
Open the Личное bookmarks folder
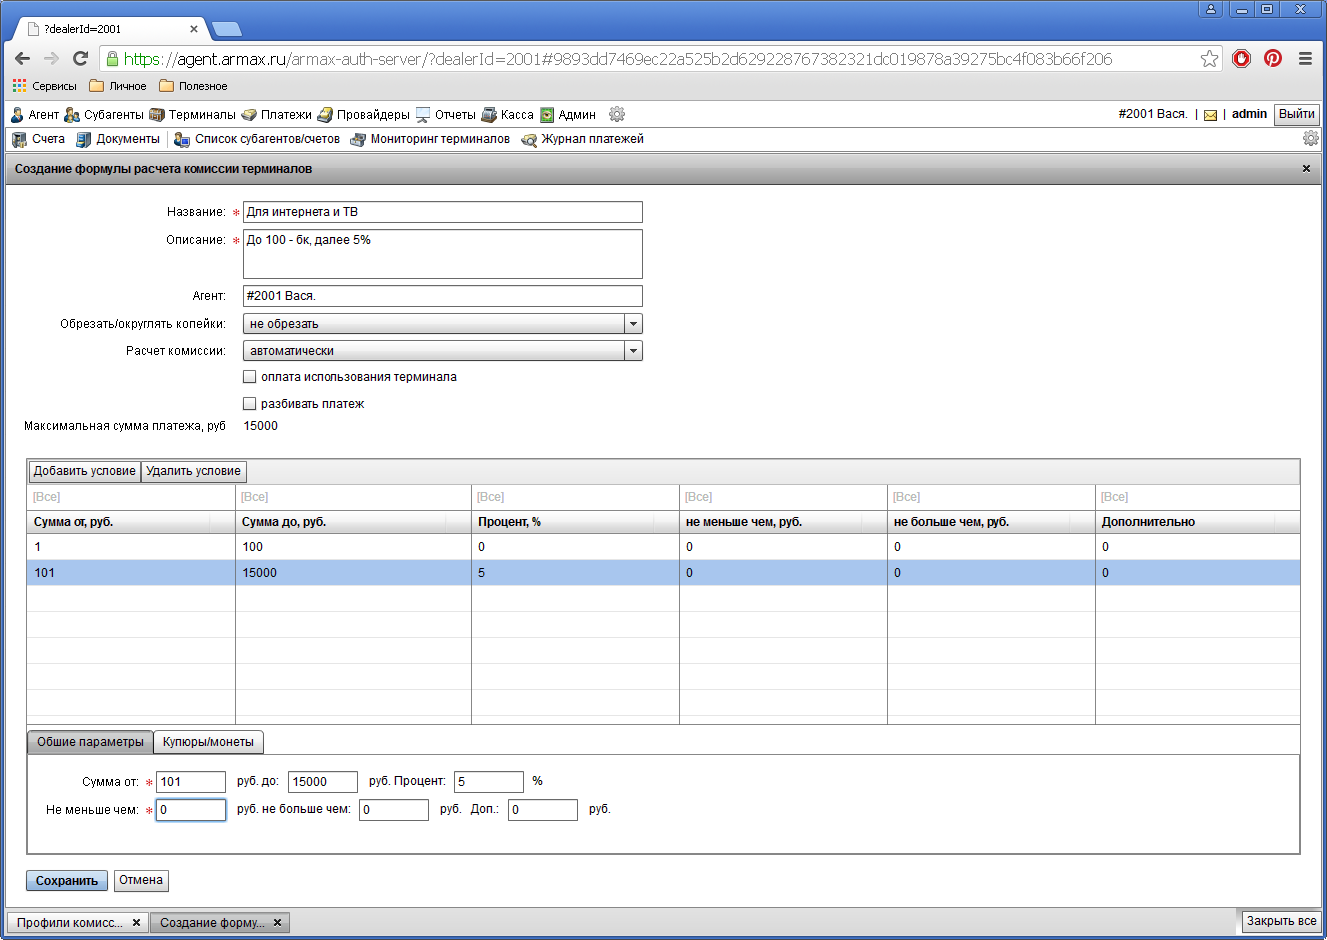coord(118,86)
